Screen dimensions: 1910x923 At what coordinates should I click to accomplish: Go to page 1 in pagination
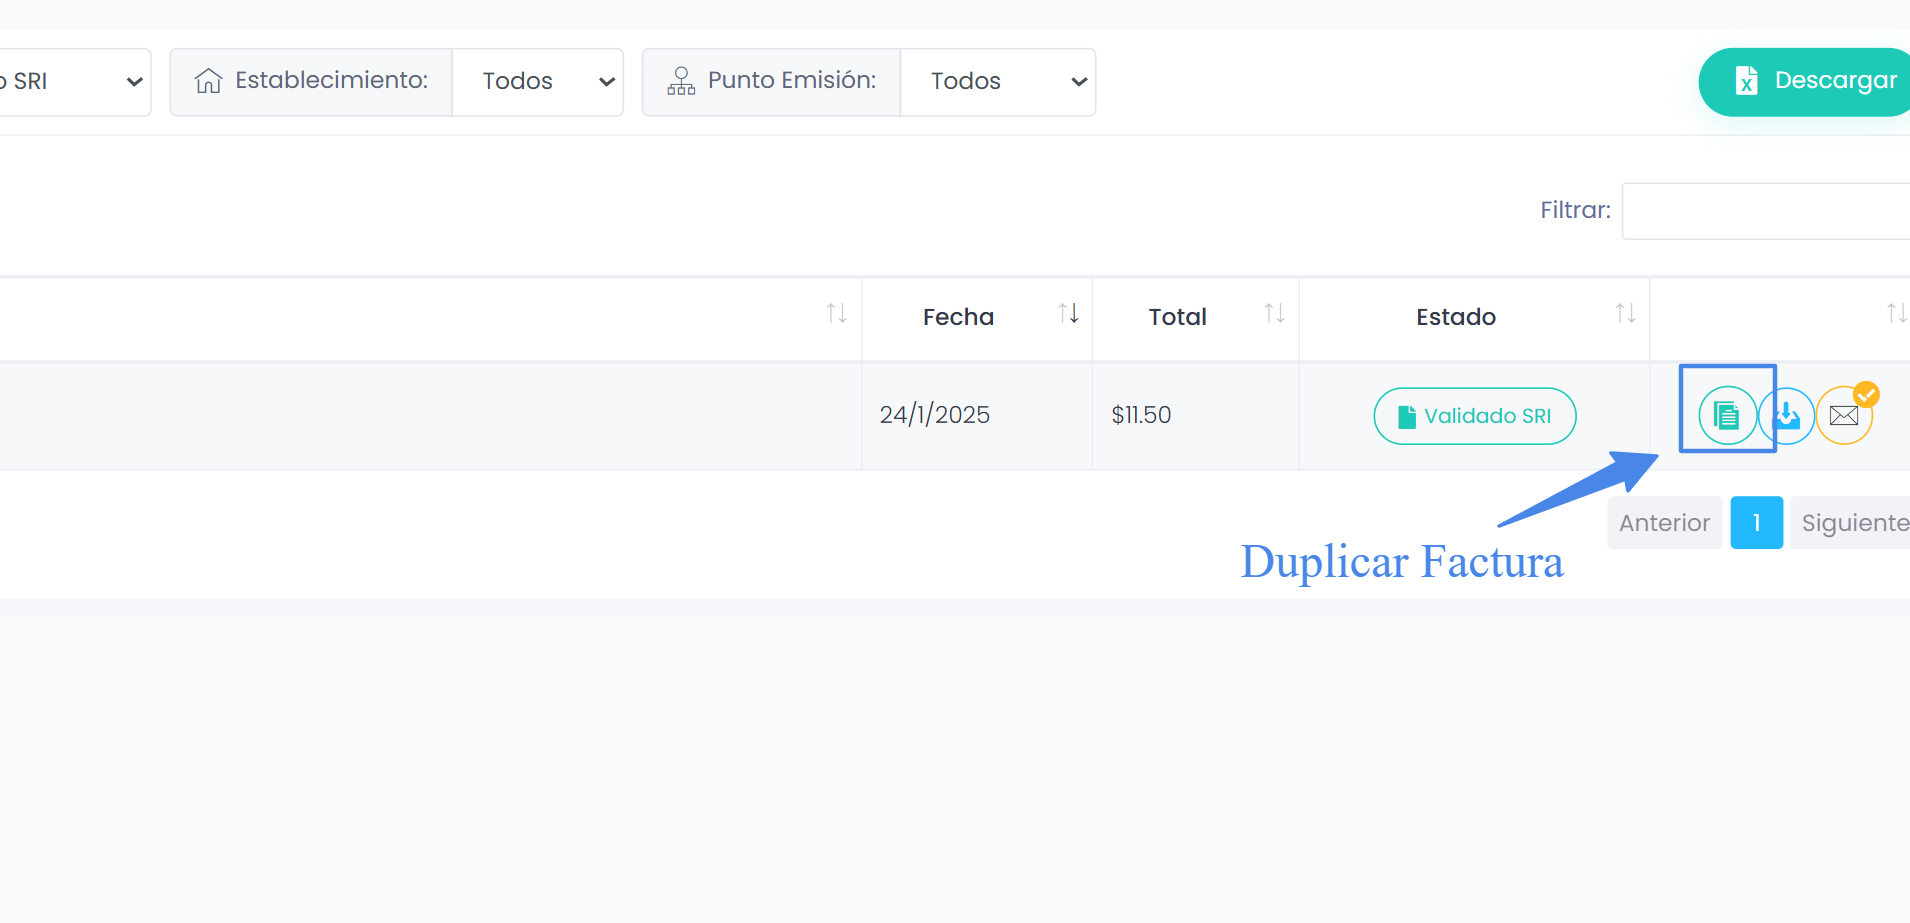(1756, 522)
